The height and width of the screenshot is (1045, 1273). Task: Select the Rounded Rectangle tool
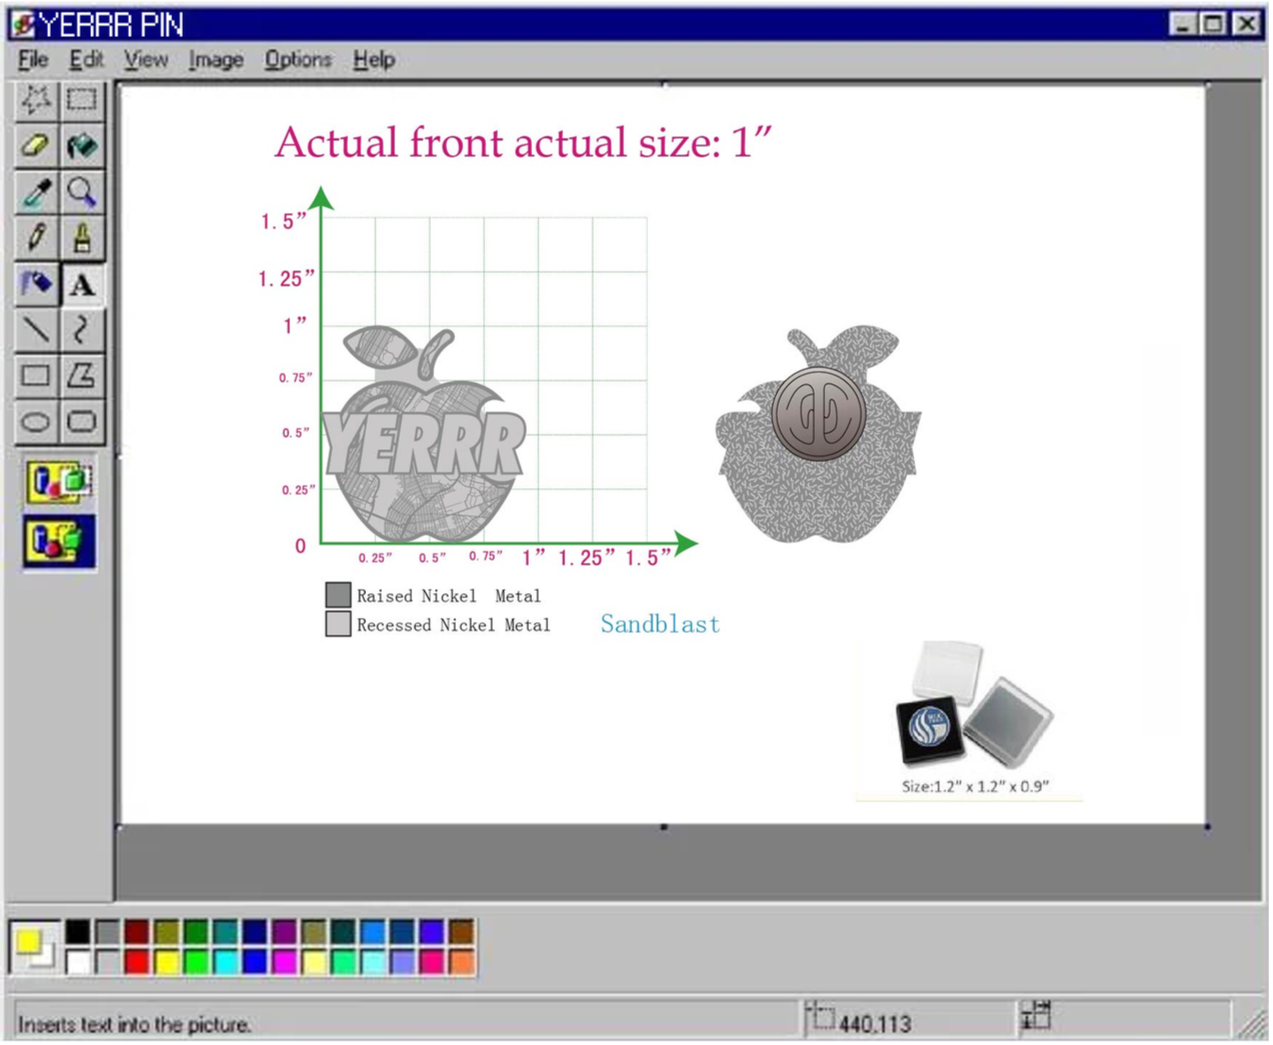coord(84,422)
